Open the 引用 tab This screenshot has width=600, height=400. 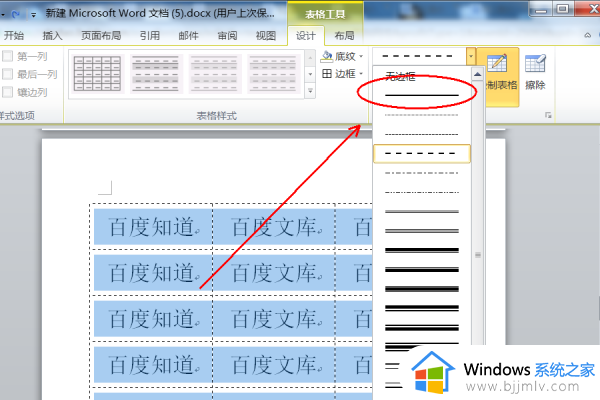click(x=150, y=36)
